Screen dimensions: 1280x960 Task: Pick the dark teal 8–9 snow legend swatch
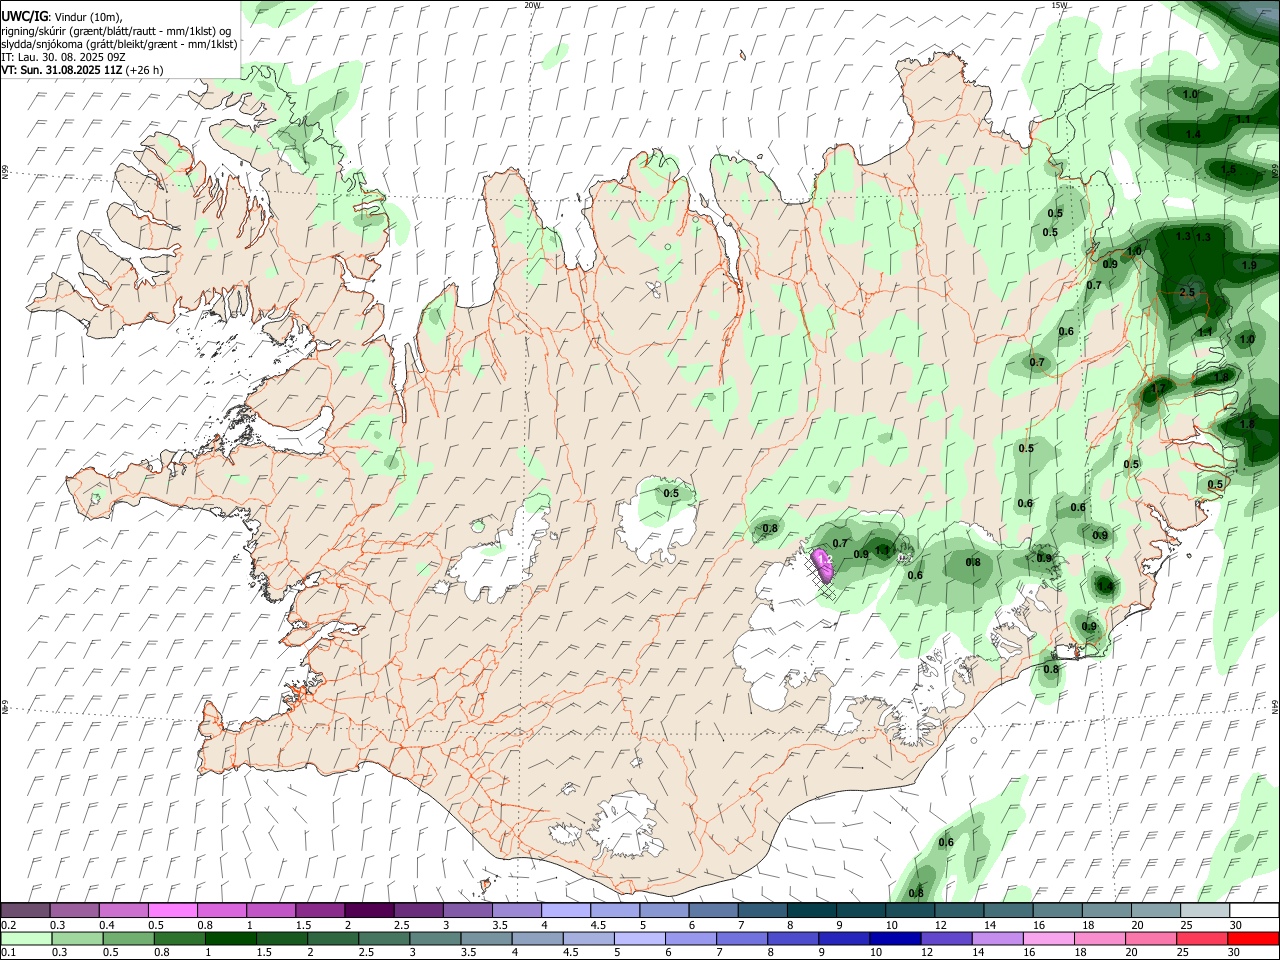(811, 911)
